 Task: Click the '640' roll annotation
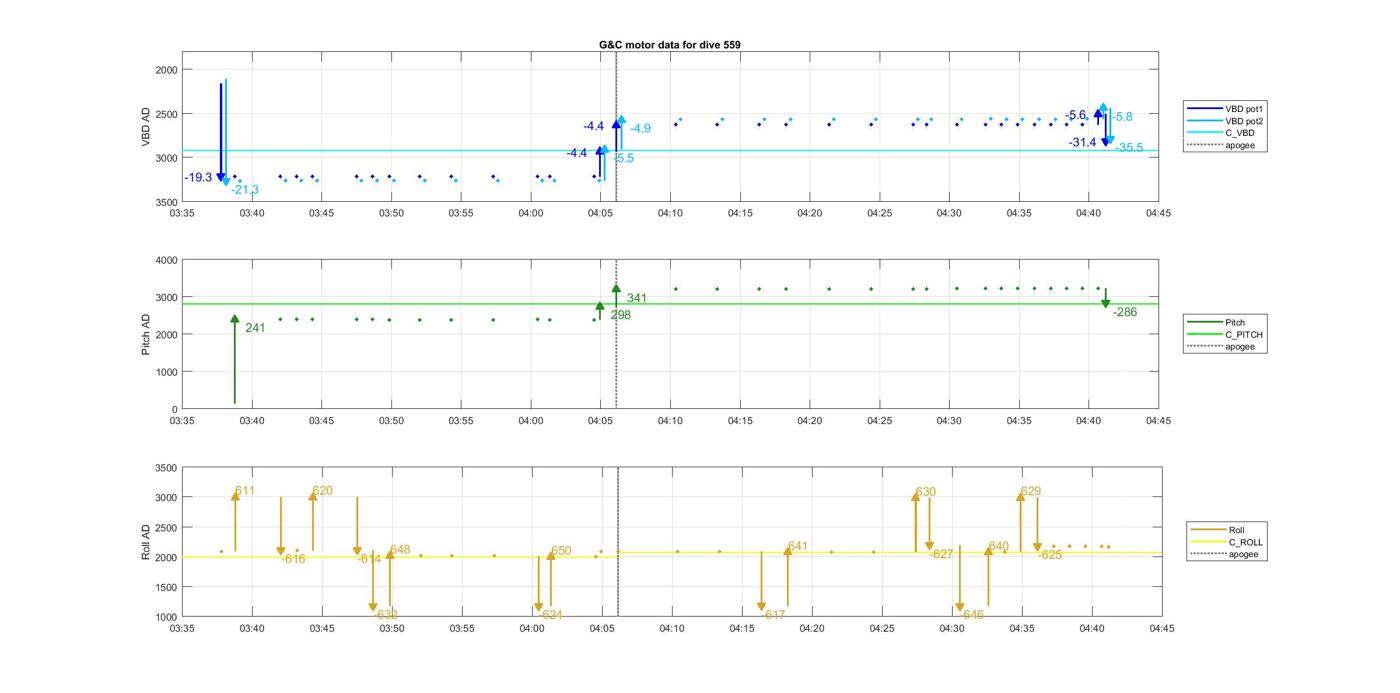[x=999, y=546]
